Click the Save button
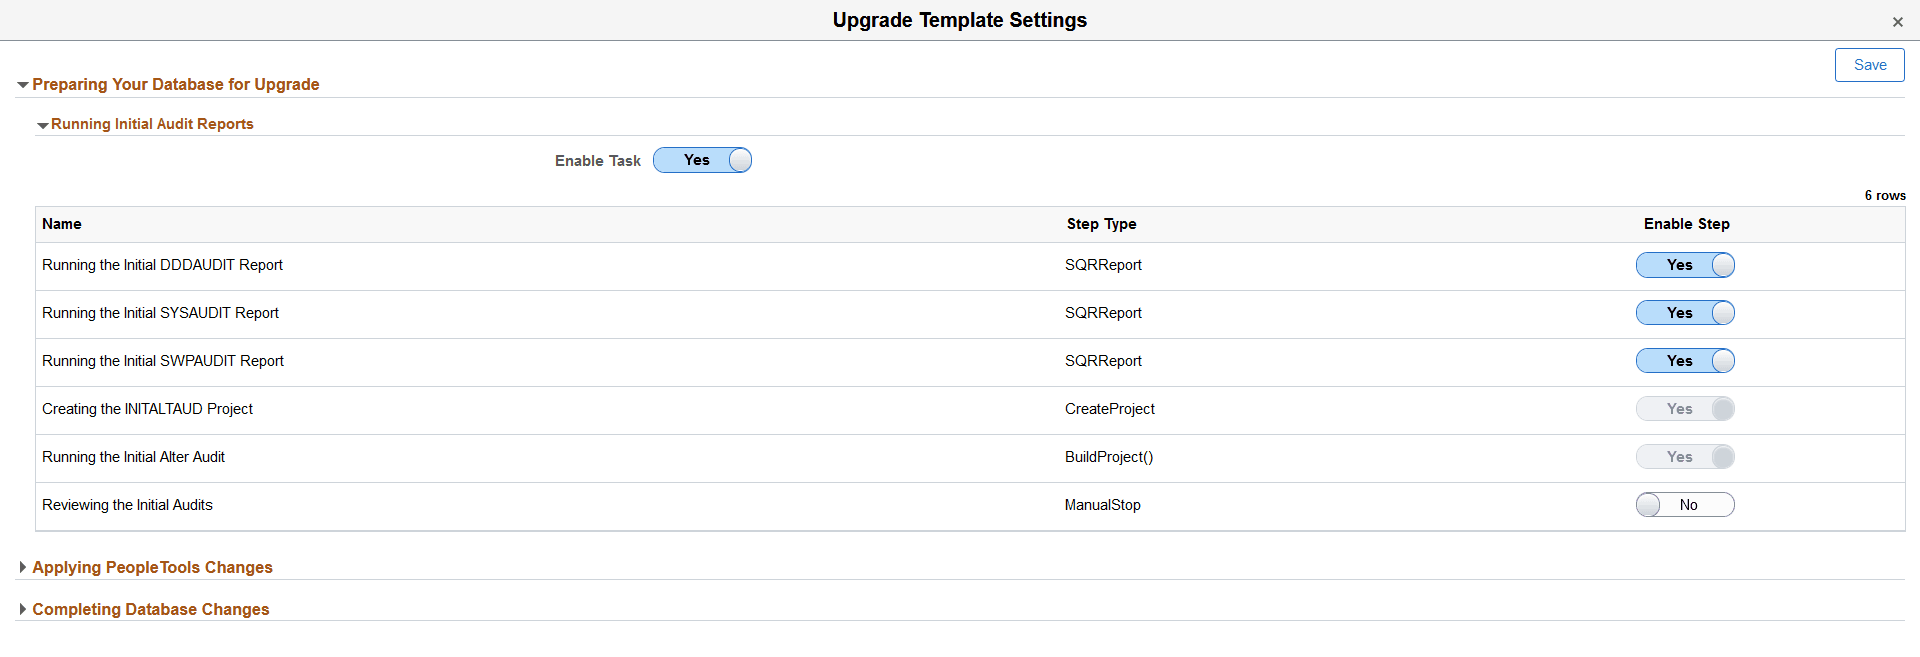The image size is (1920, 657). click(x=1869, y=64)
